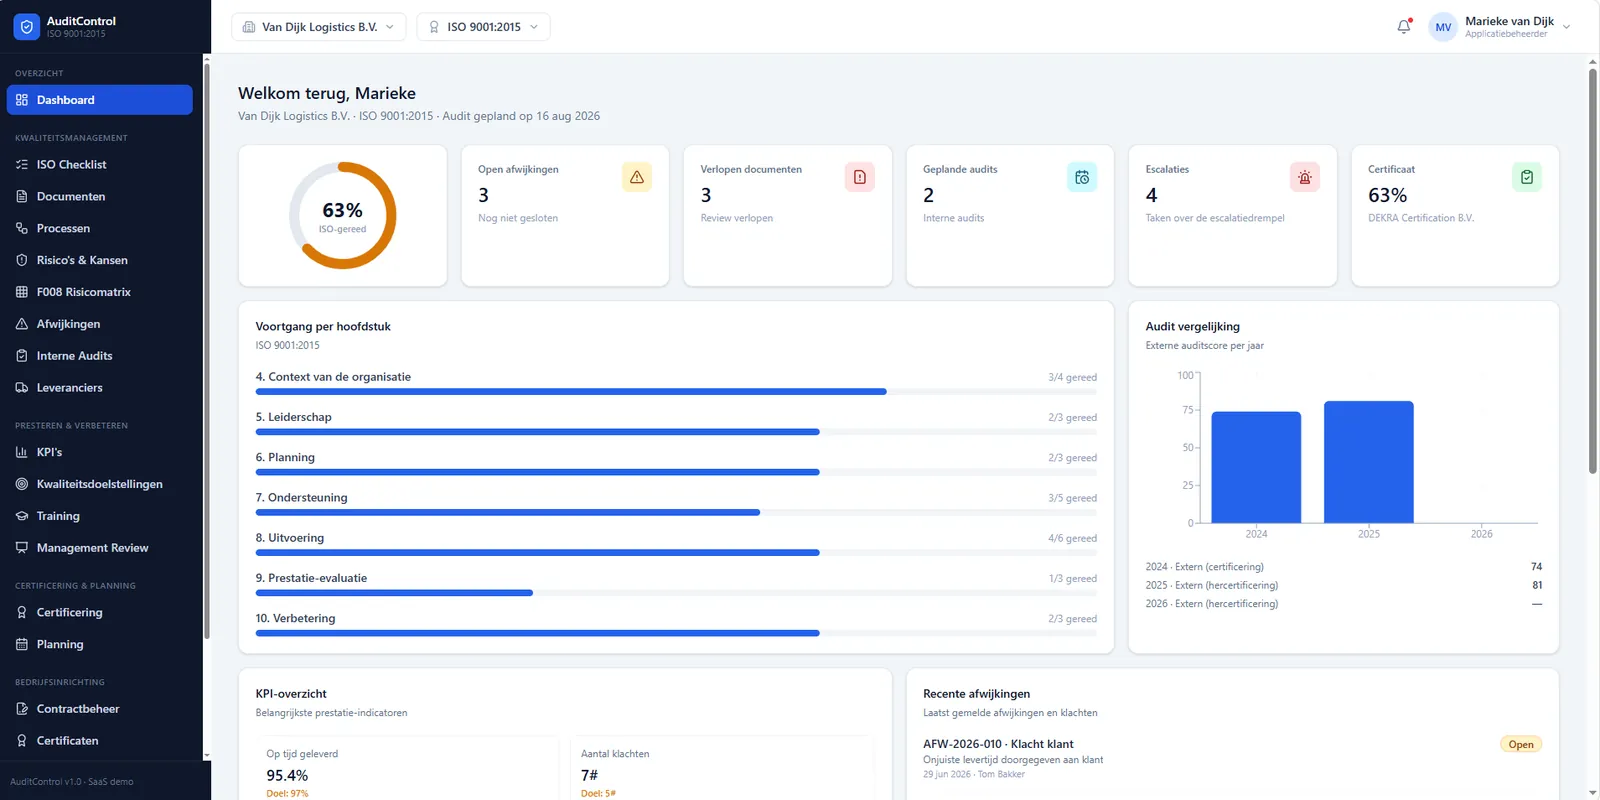The image size is (1600, 800).
Task: Click 'DEKRA Certification B.V.' on Certificaat card
Action: click(x=1421, y=218)
